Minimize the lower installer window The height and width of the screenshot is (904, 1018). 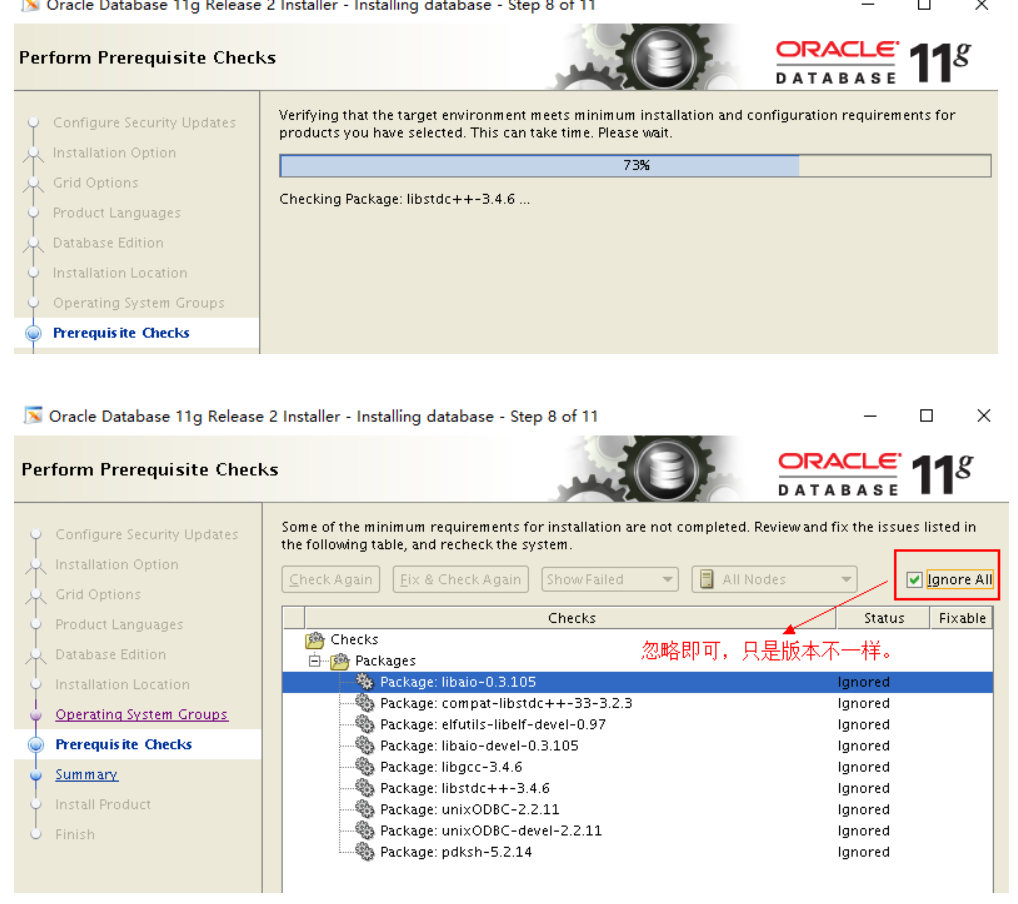pyautogui.click(x=870, y=416)
